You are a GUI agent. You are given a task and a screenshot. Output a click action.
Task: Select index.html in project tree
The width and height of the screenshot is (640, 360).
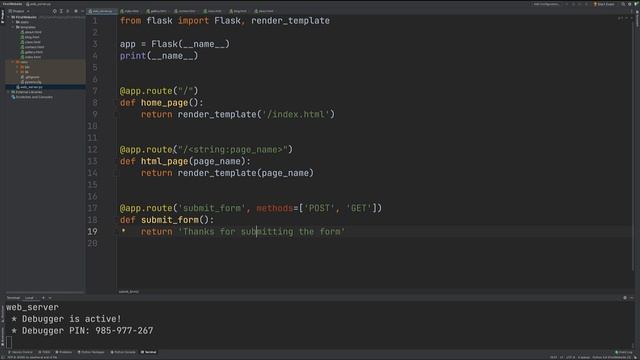click(31, 57)
